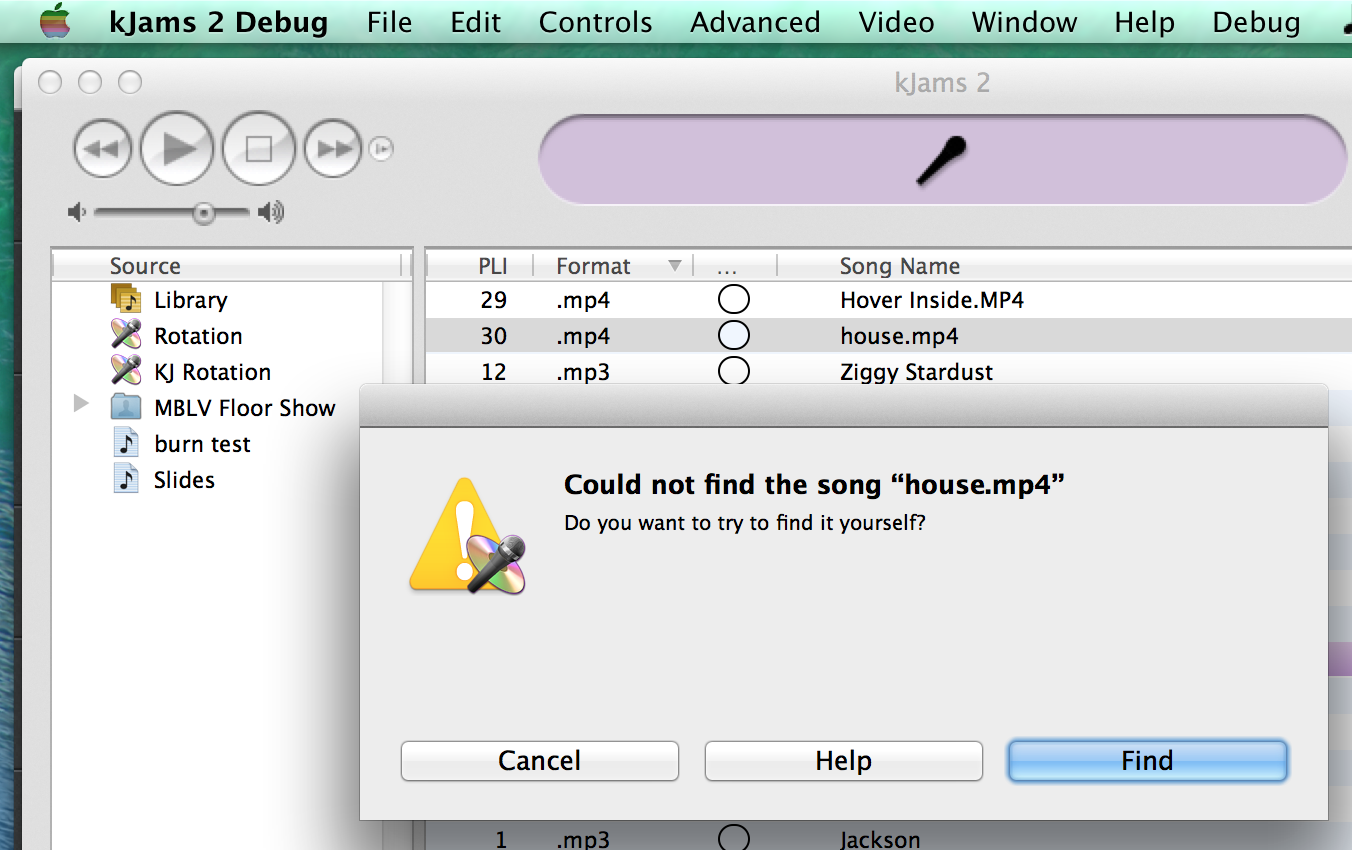Toggle the circle for Hover Inside.MP4

coord(734,299)
